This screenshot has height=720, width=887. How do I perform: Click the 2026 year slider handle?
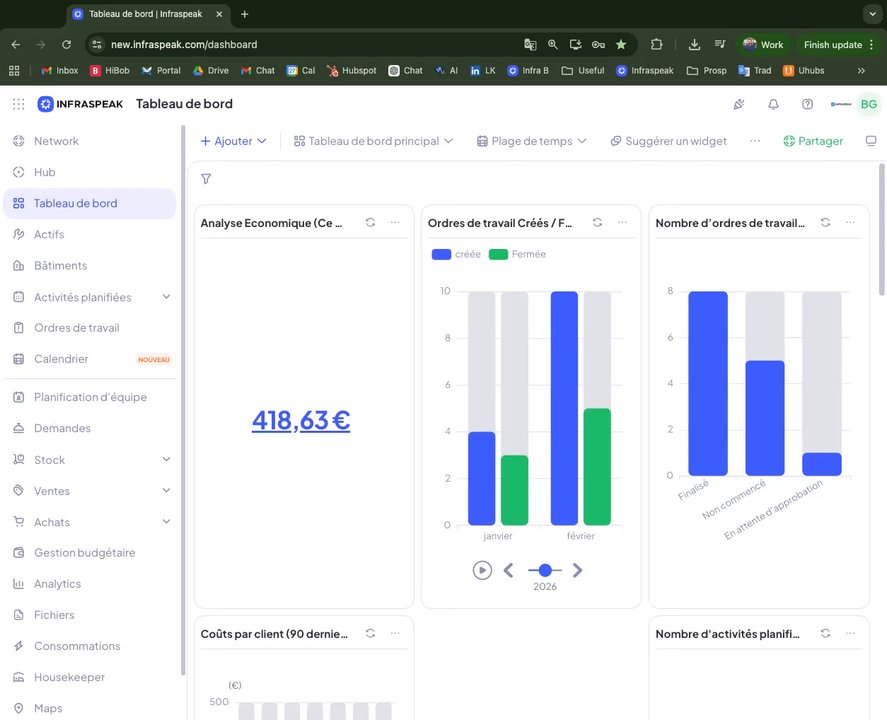[x=545, y=570]
